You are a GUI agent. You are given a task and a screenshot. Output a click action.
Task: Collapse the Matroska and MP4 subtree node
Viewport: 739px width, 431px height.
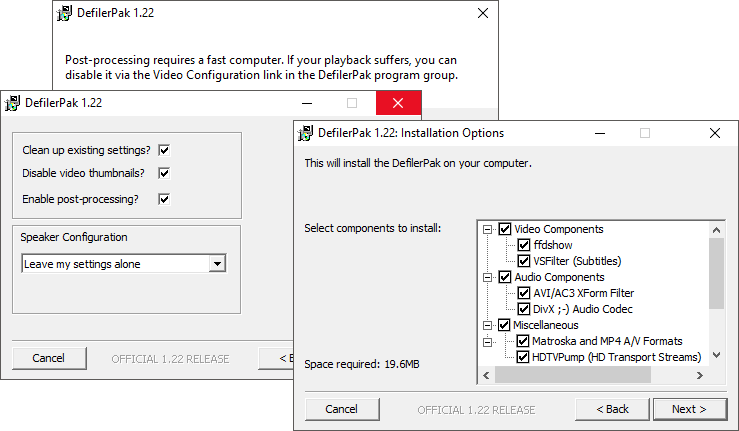click(x=487, y=342)
